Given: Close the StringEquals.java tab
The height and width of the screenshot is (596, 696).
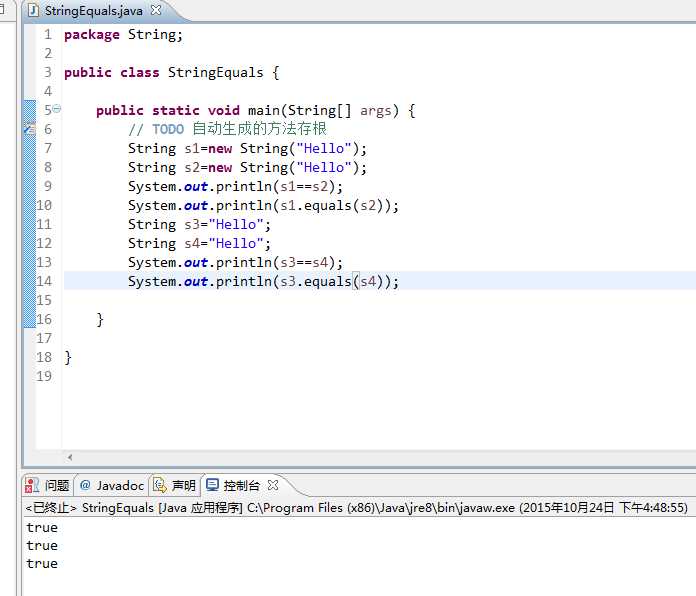Looking at the screenshot, I should point(156,10).
